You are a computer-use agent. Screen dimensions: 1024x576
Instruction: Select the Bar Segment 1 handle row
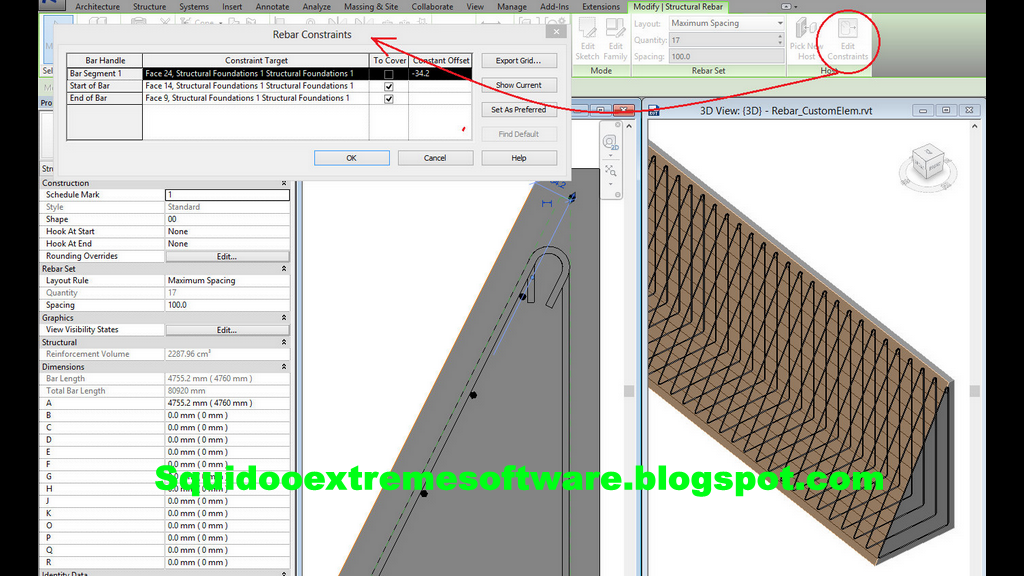104,74
